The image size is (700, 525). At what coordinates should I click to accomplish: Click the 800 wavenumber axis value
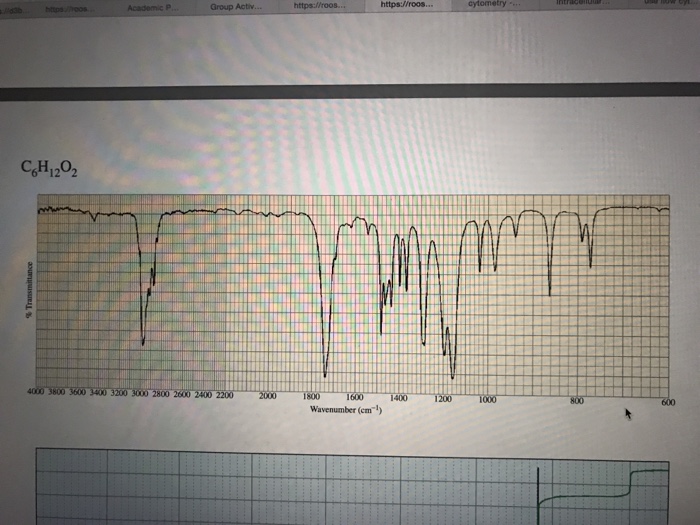pyautogui.click(x=577, y=401)
